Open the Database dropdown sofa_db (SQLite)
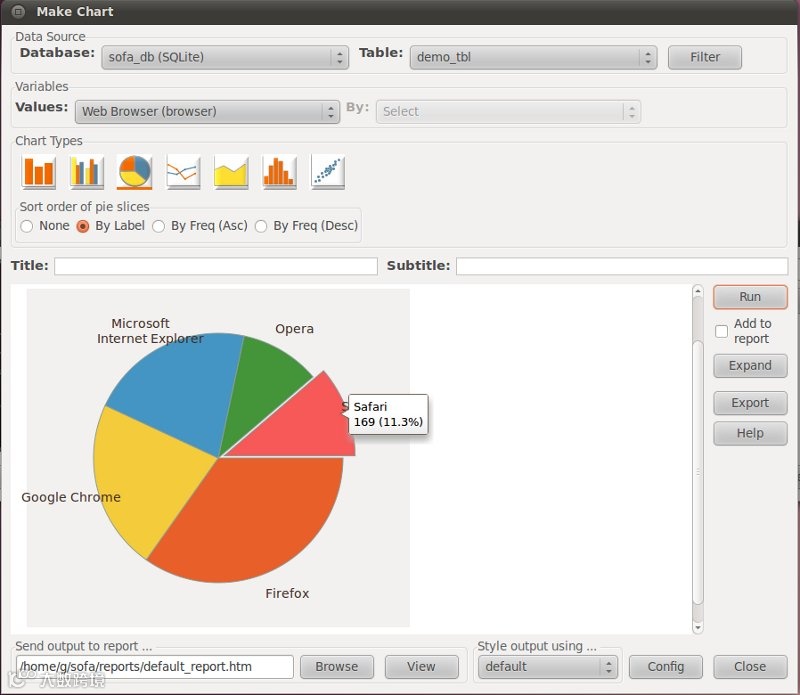The width and height of the screenshot is (800, 695). coord(225,57)
